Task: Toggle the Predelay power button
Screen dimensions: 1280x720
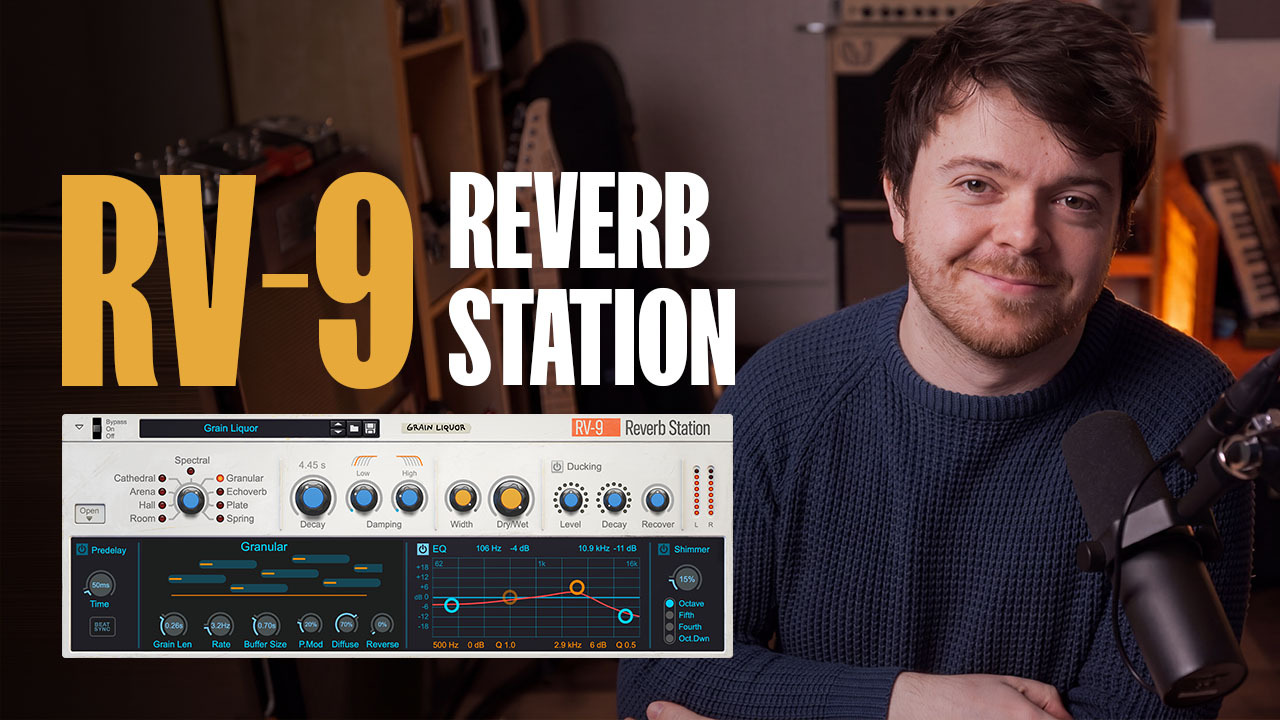Action: coord(81,549)
